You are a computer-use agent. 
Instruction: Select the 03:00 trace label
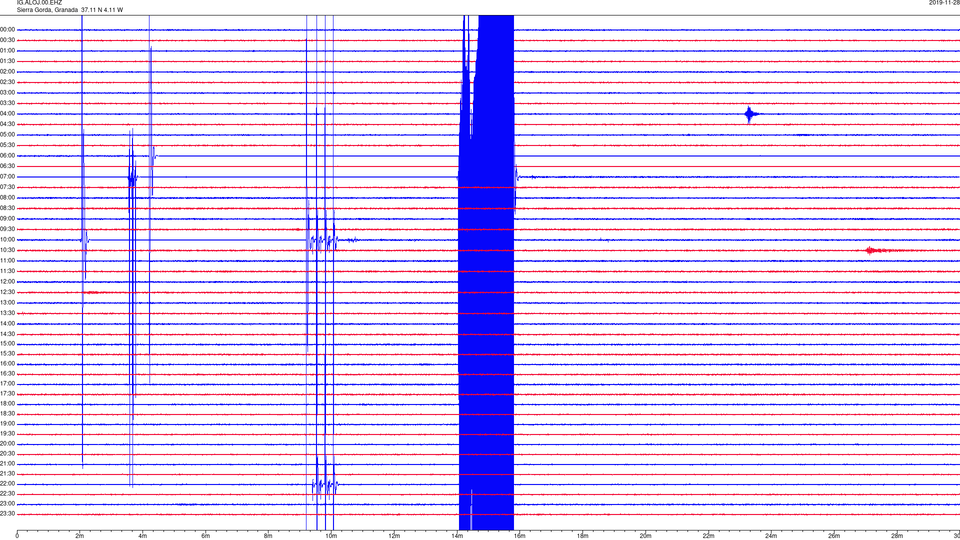coord(7,92)
